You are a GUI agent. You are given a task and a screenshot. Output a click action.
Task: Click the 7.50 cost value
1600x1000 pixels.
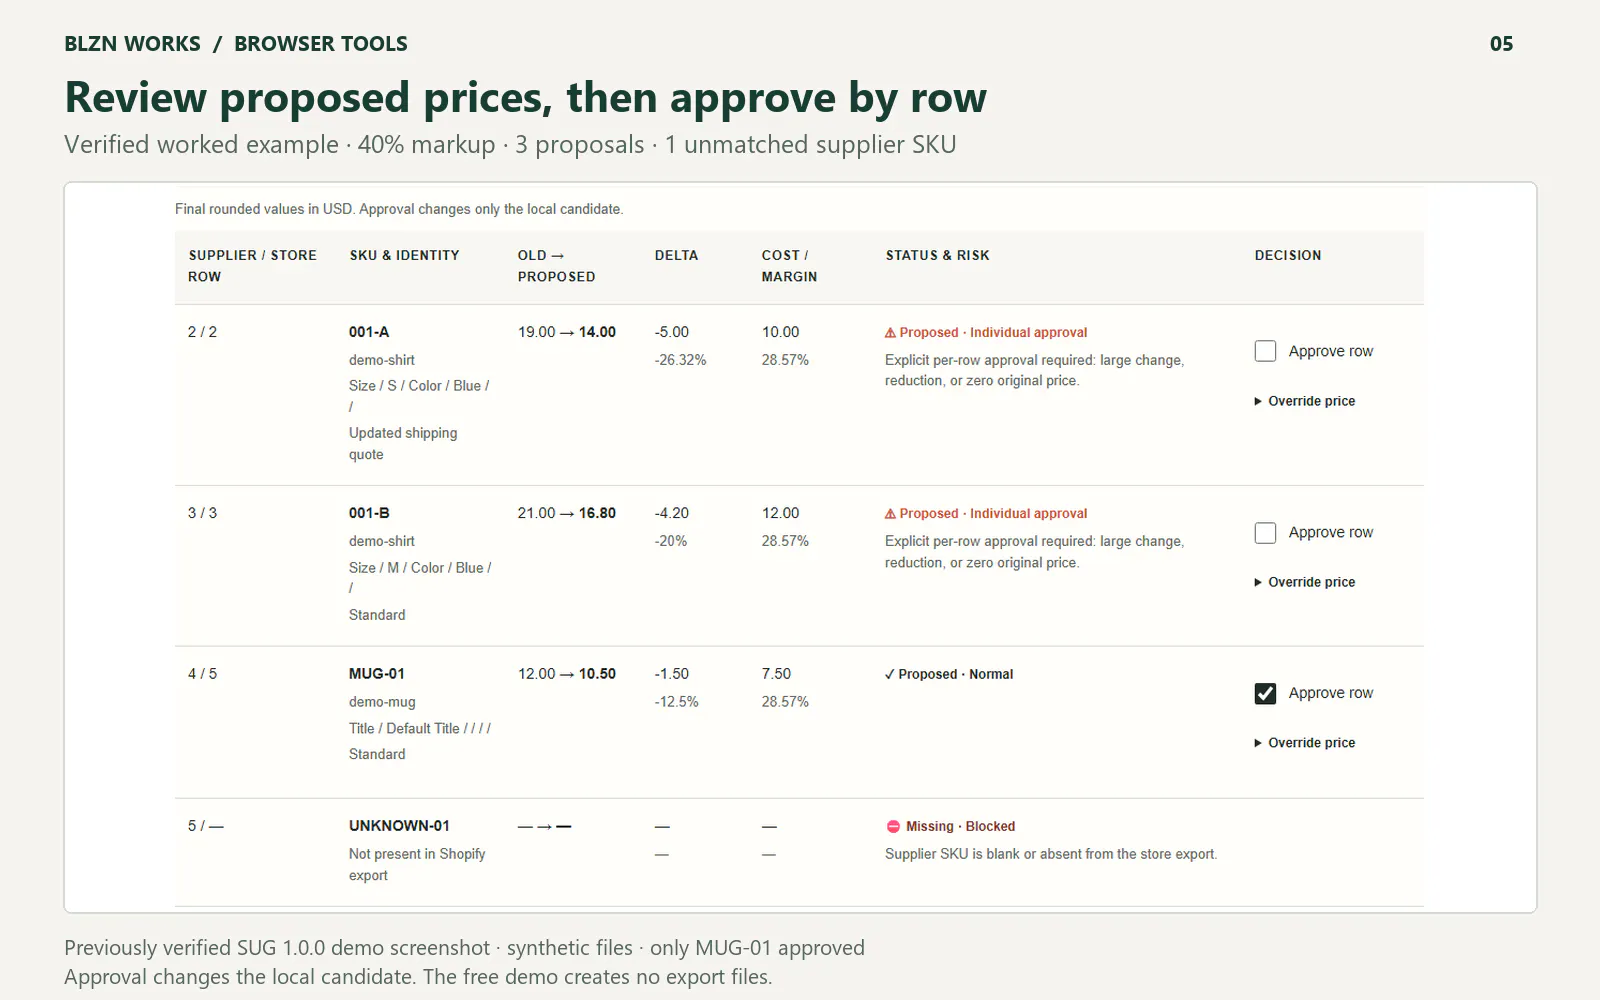click(x=776, y=674)
